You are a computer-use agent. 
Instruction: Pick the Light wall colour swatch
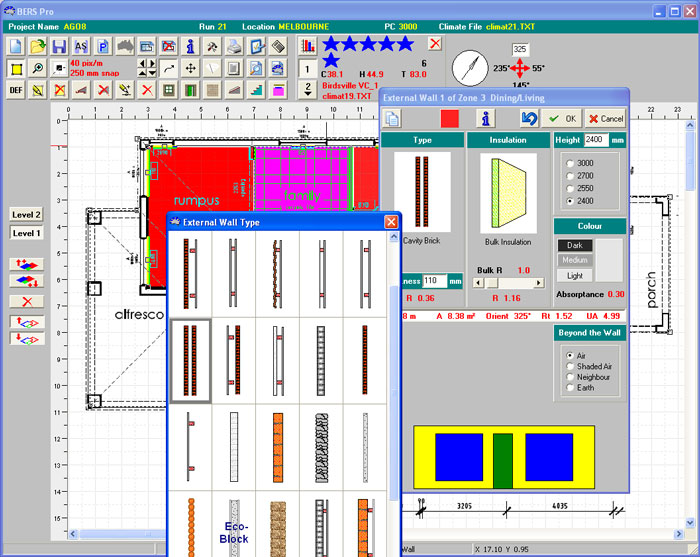tap(574, 275)
